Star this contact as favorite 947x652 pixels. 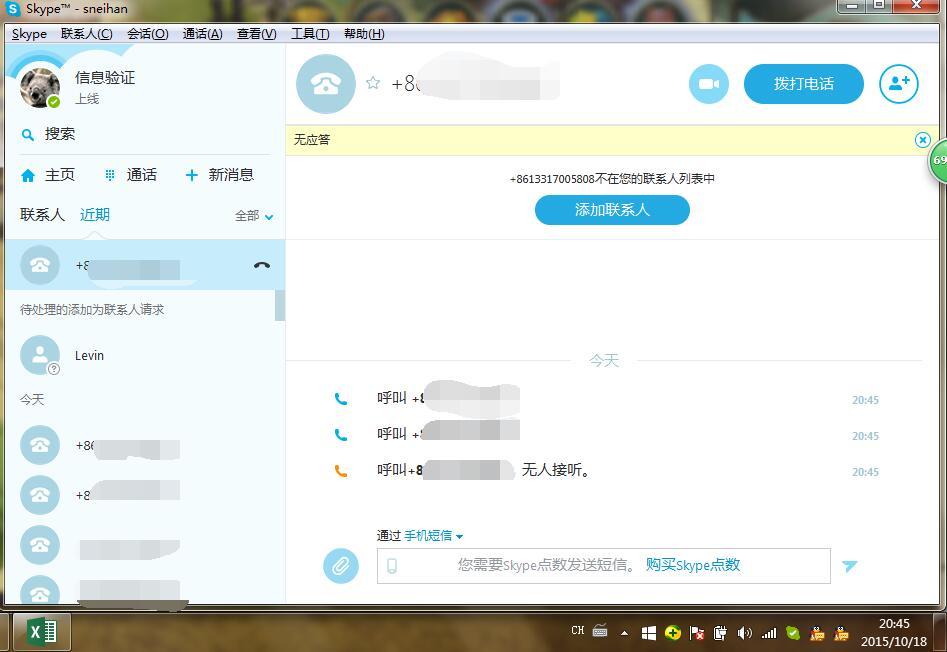[373, 83]
